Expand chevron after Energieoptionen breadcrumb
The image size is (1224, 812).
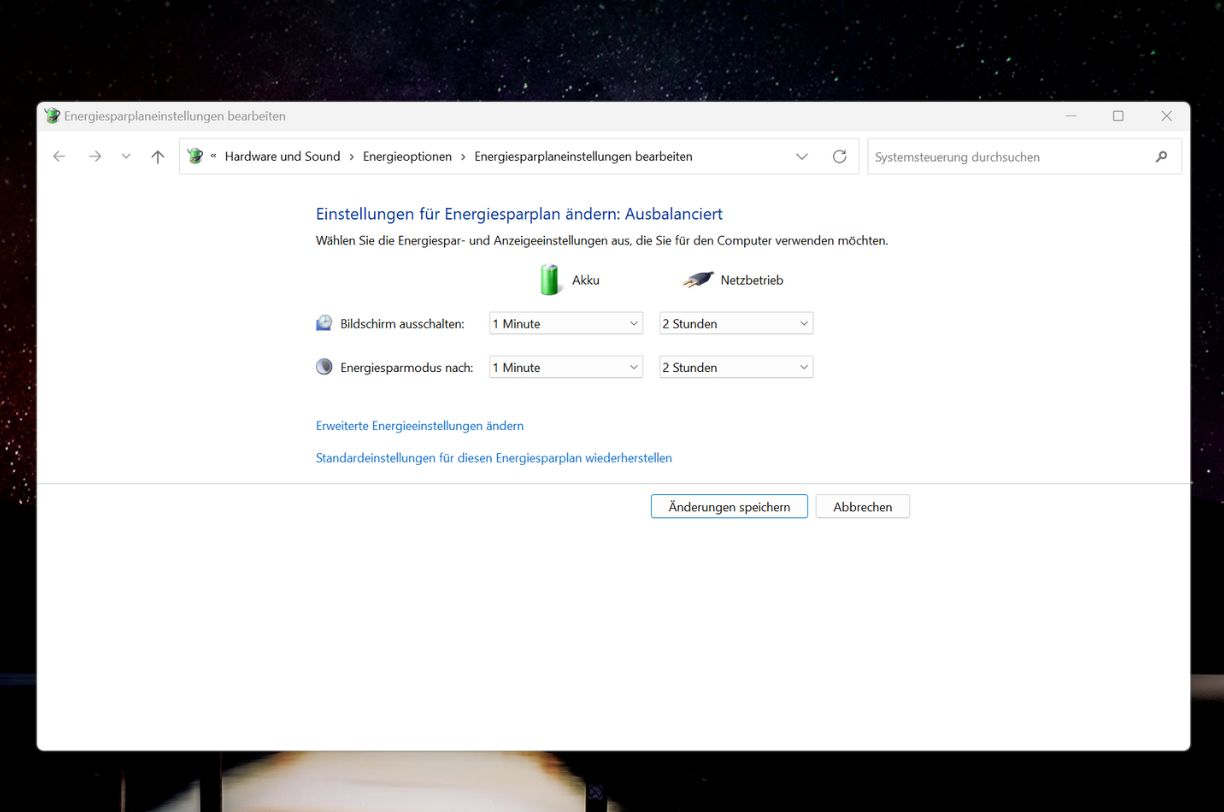click(464, 157)
